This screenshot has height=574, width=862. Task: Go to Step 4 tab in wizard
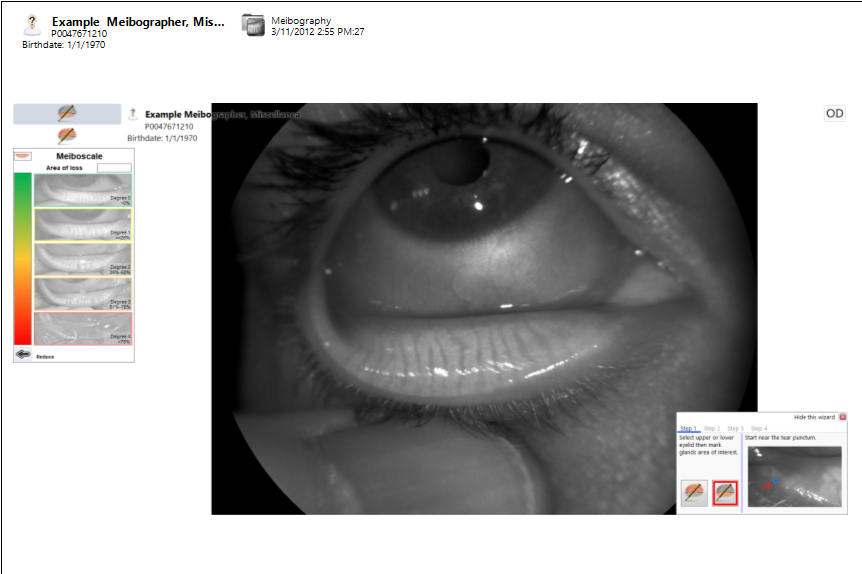(759, 428)
